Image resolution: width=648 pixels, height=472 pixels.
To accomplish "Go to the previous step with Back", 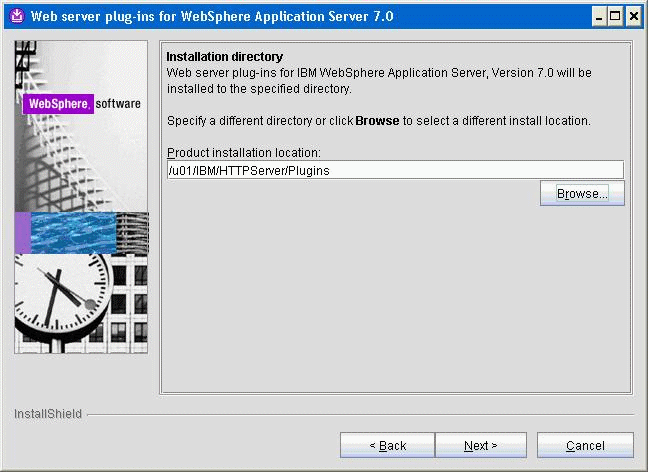I will [x=387, y=445].
